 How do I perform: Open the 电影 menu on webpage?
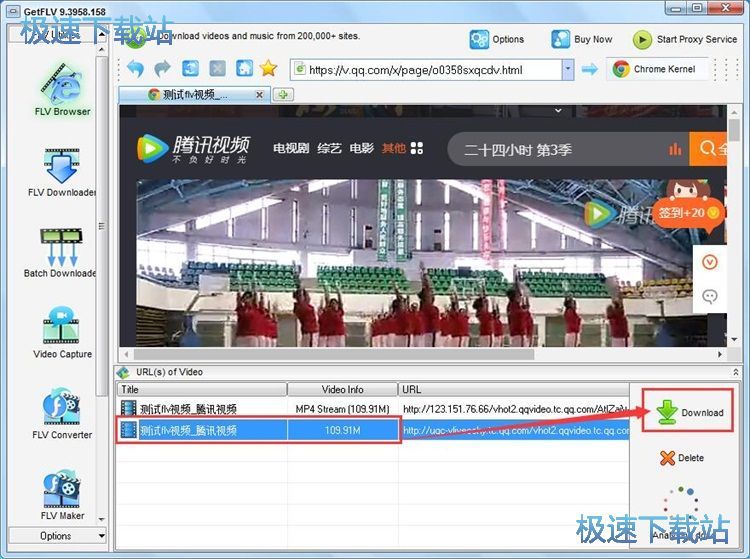[x=362, y=148]
